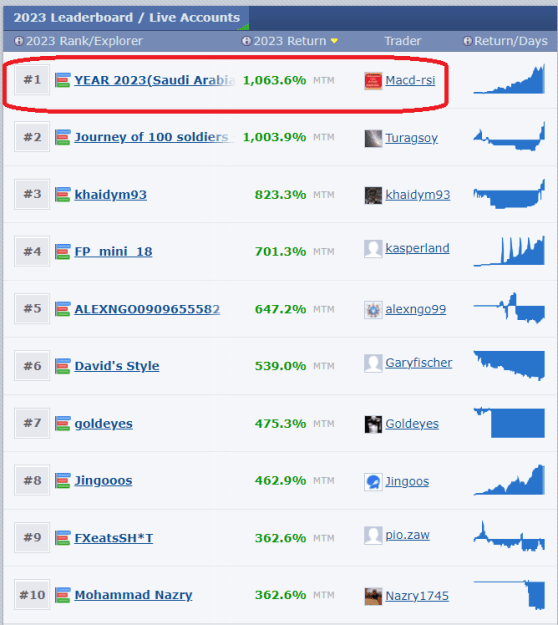This screenshot has height=625, width=558.
Task: Open khaidym93 system link in rank #3 row
Action: [110, 195]
